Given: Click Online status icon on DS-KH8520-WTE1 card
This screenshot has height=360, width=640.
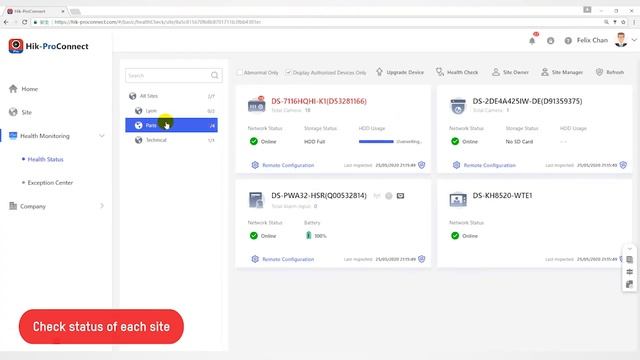Looking at the screenshot, I should pos(455,236).
